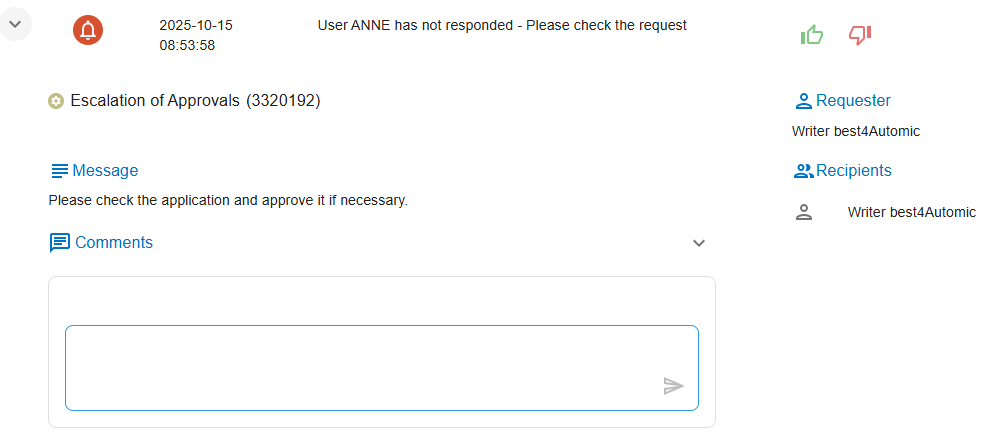Click the "User ANNE has not responded" text

(502, 25)
